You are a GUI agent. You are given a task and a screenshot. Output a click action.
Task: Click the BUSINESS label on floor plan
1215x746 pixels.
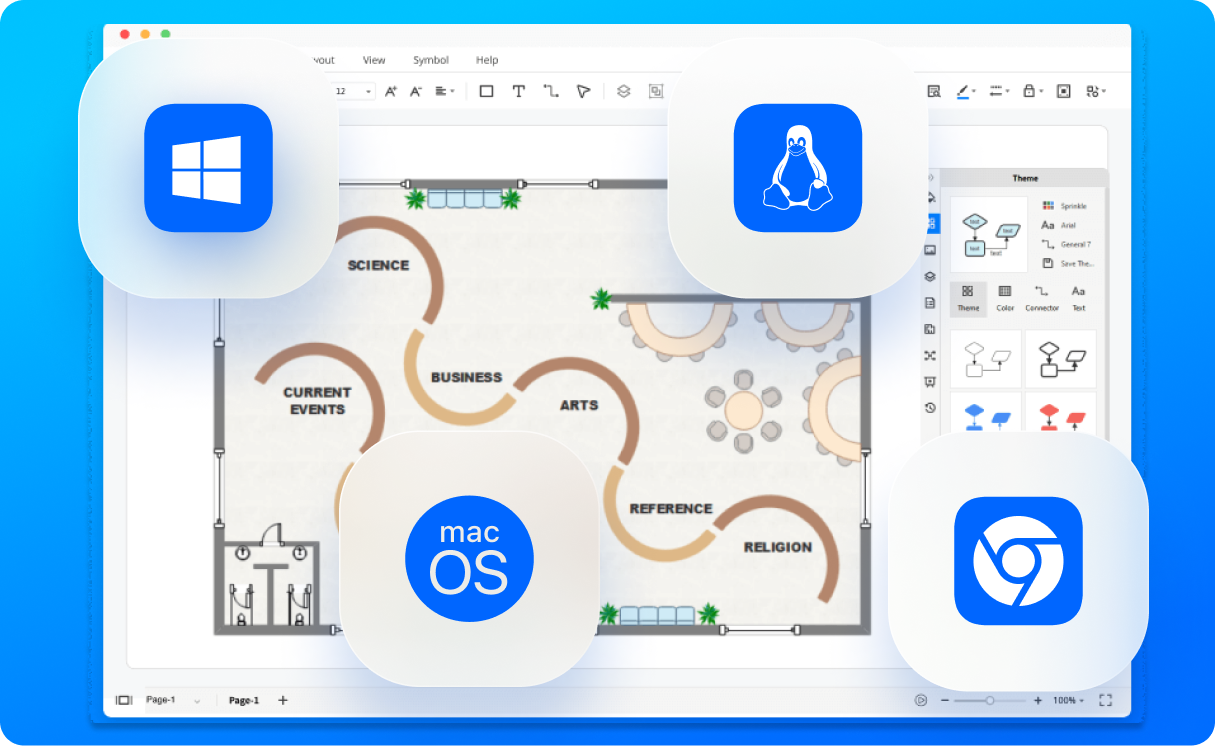(466, 377)
